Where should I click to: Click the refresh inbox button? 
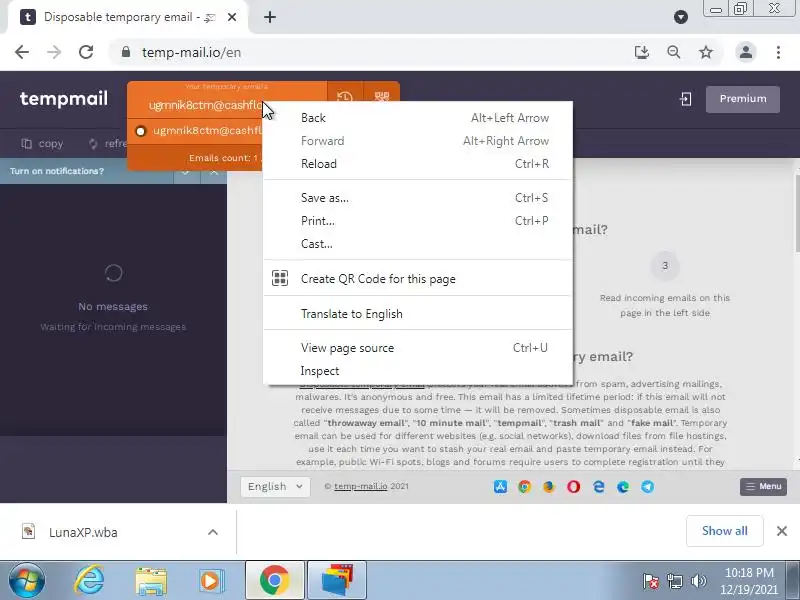tap(108, 144)
